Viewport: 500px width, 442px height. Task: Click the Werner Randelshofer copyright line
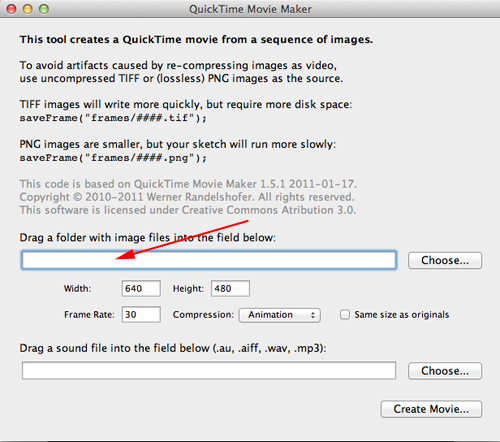tap(187, 197)
